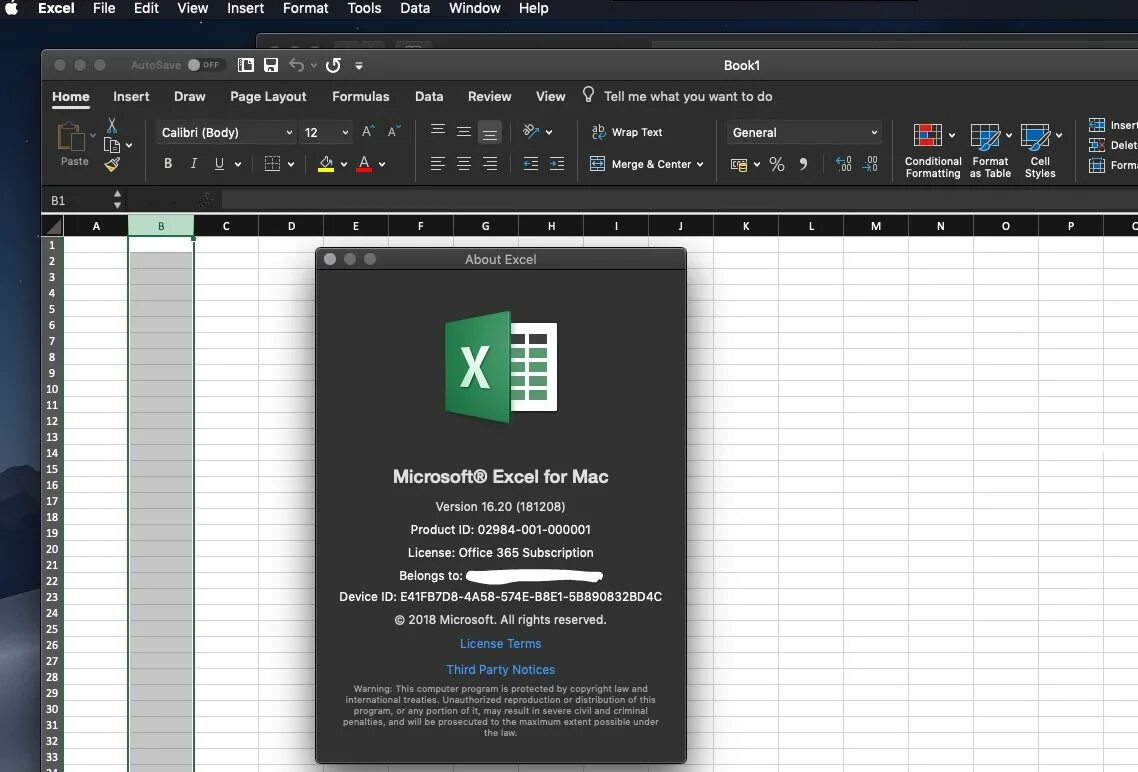Align text right
1138x772 pixels.
(490, 164)
